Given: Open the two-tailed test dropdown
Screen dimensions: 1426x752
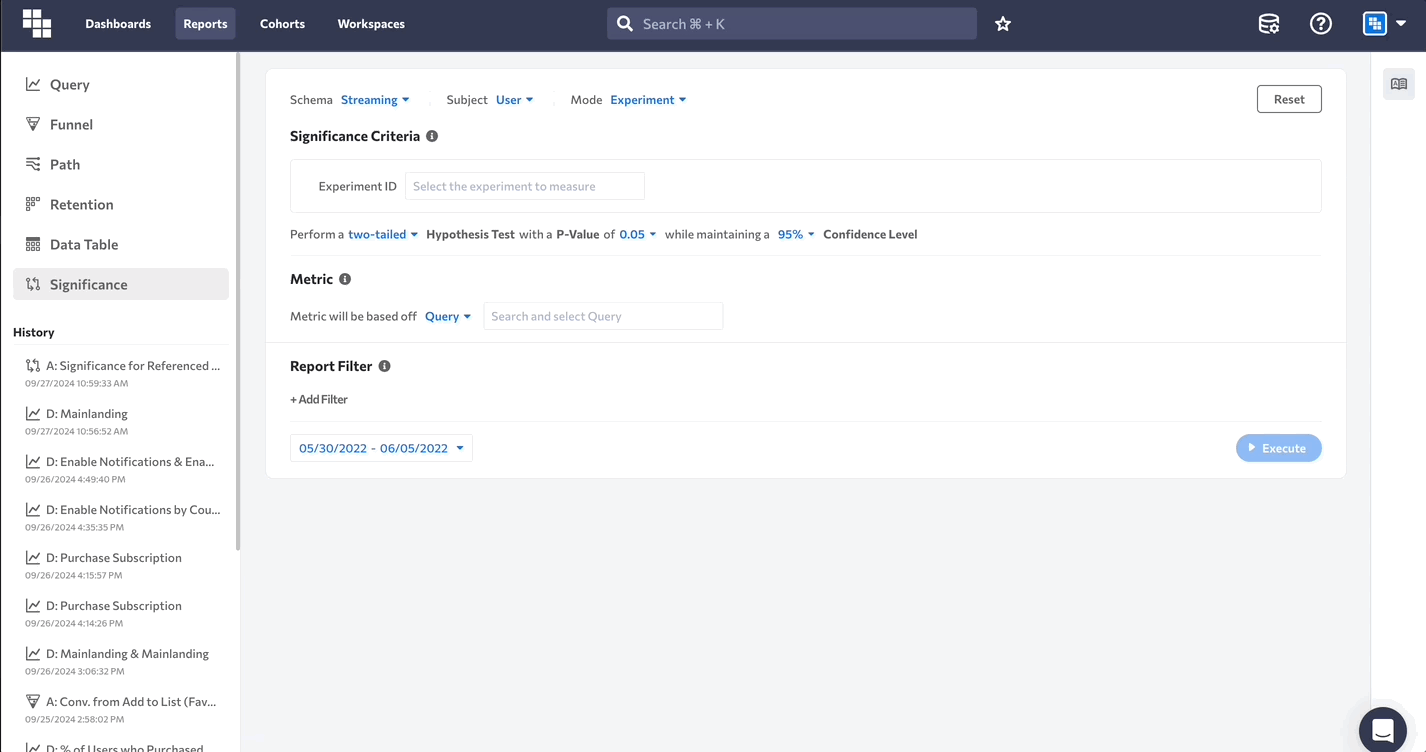Looking at the screenshot, I should pos(383,234).
